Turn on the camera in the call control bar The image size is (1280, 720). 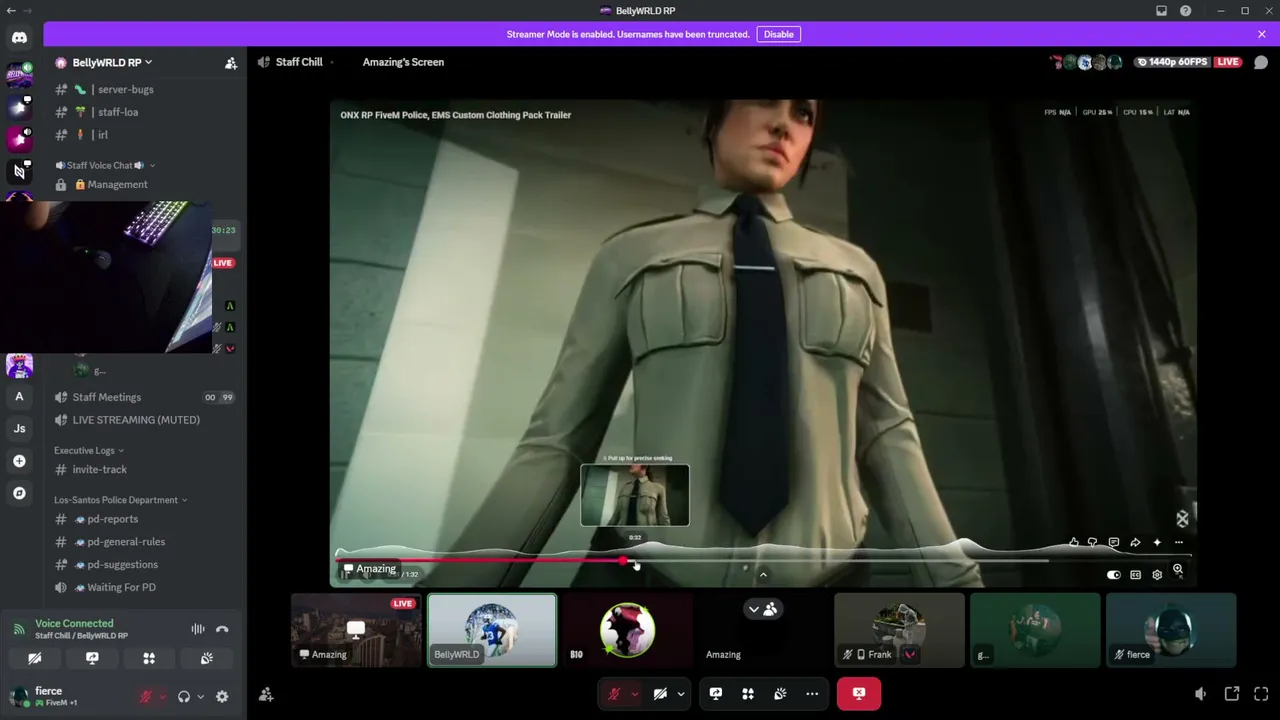click(660, 694)
